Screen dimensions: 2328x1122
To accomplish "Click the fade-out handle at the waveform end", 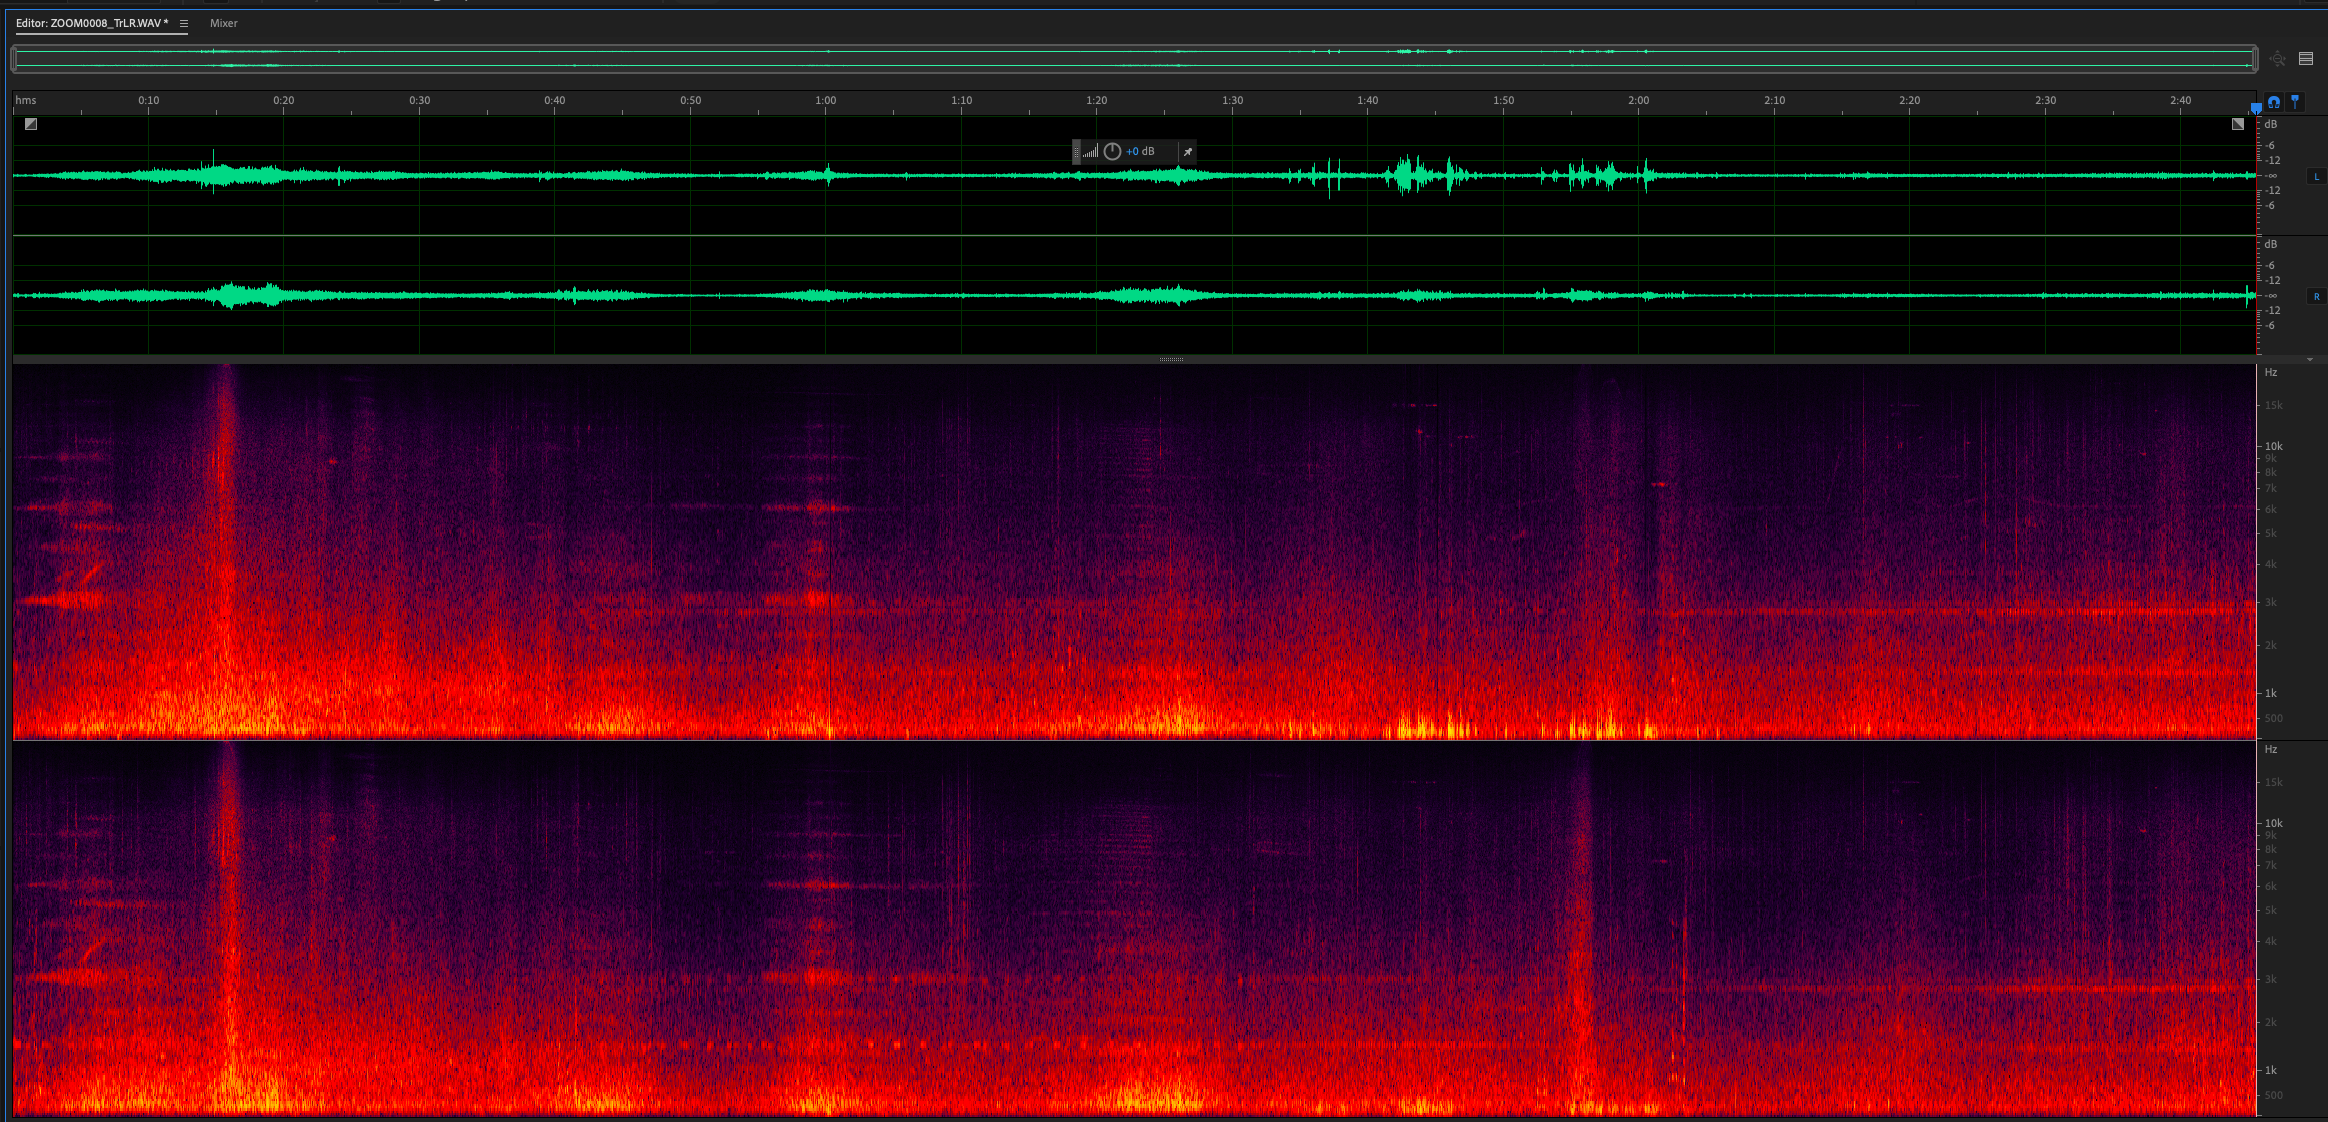I will click(x=2238, y=124).
